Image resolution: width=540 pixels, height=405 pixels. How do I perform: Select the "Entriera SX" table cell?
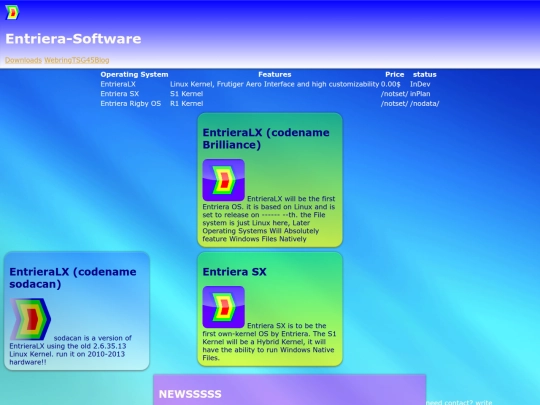point(120,94)
